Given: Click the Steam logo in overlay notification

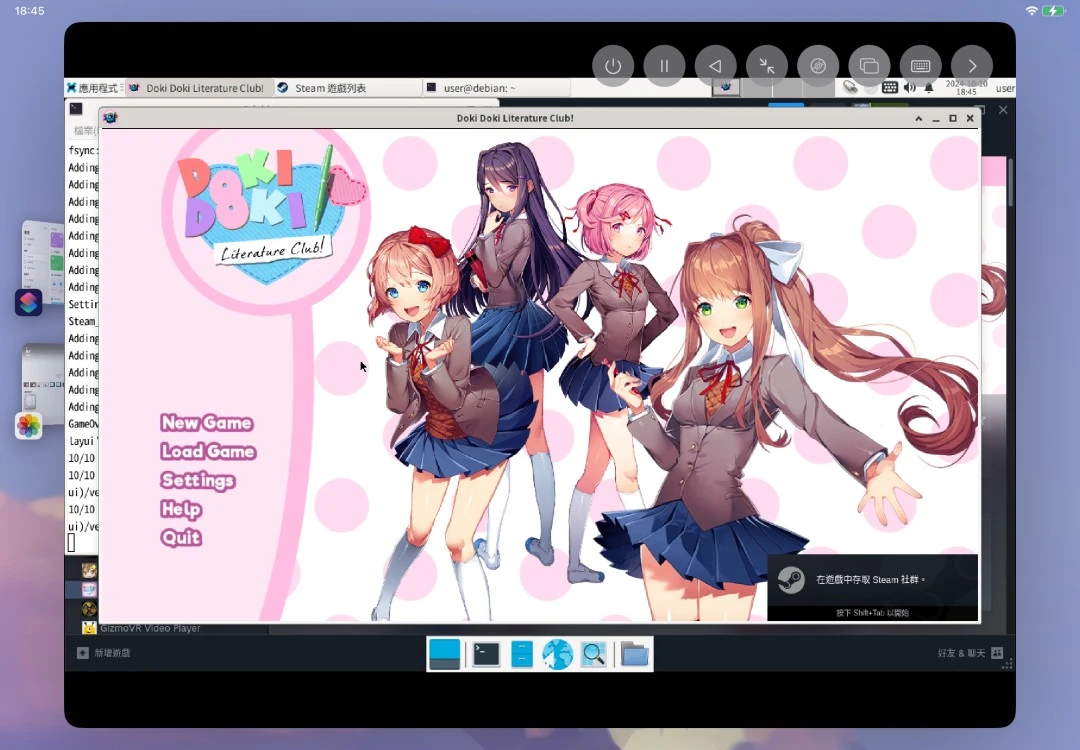Looking at the screenshot, I should 791,580.
